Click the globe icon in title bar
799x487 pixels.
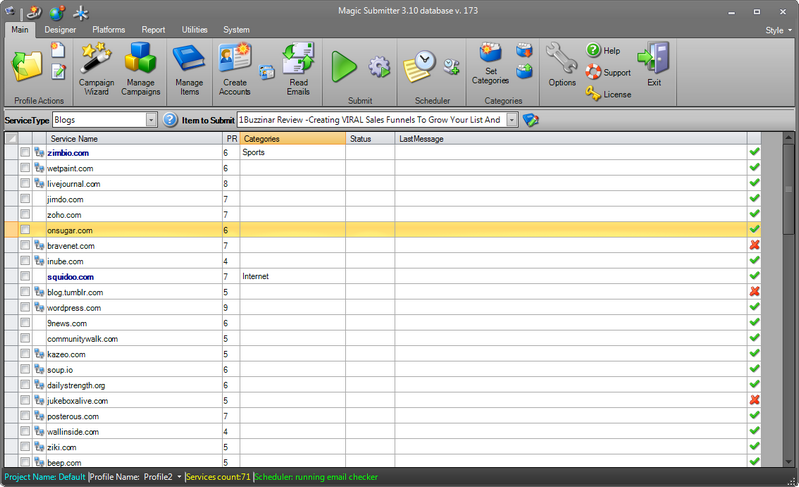click(x=57, y=13)
